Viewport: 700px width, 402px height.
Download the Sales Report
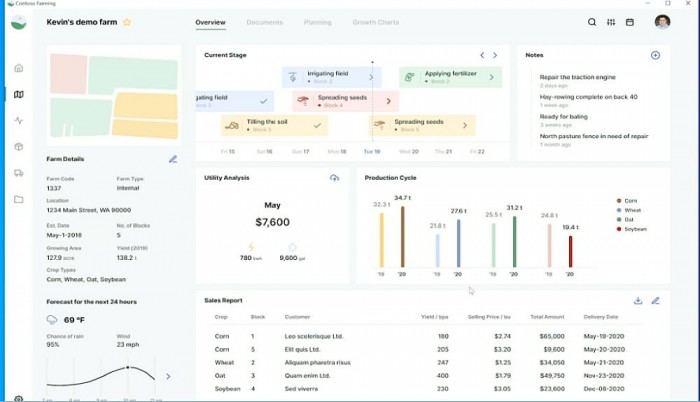click(x=638, y=300)
